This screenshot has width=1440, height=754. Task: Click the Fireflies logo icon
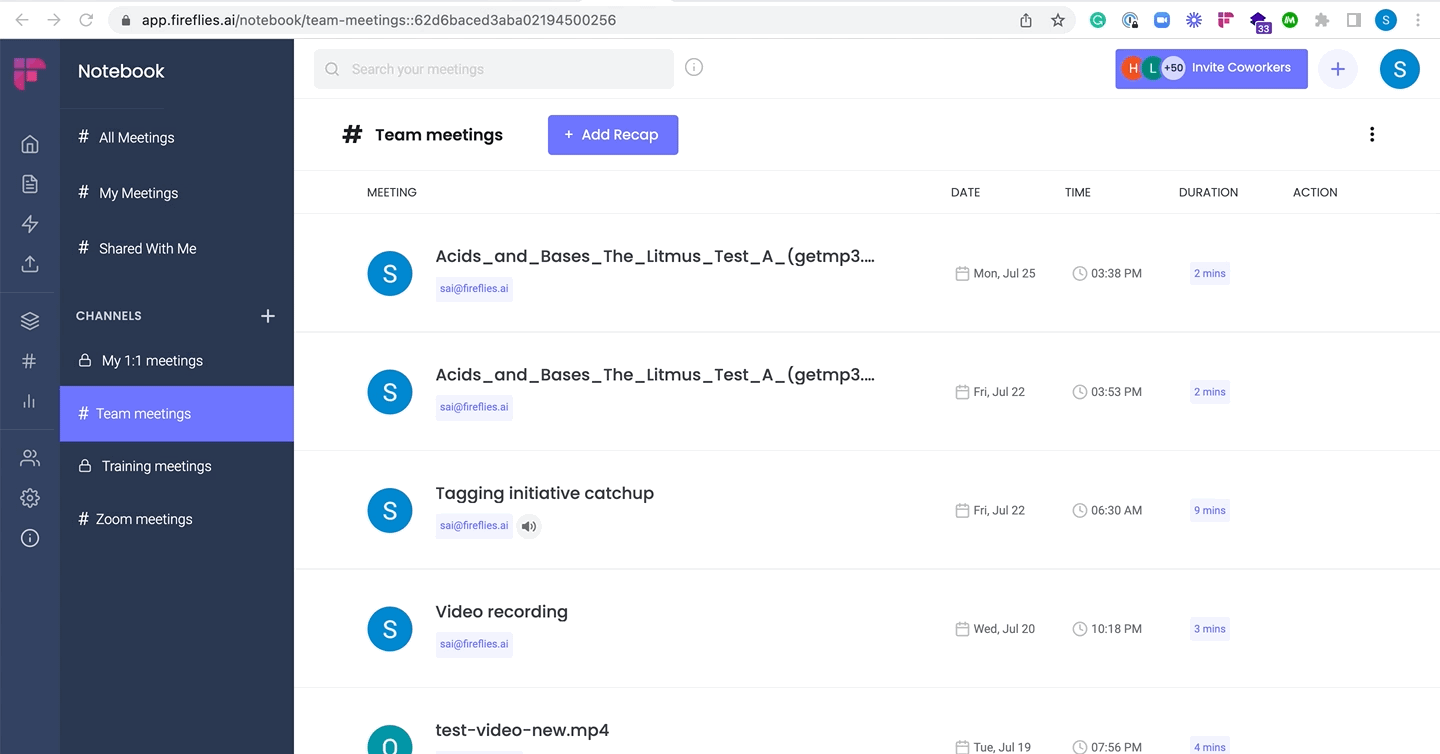[x=29, y=73]
